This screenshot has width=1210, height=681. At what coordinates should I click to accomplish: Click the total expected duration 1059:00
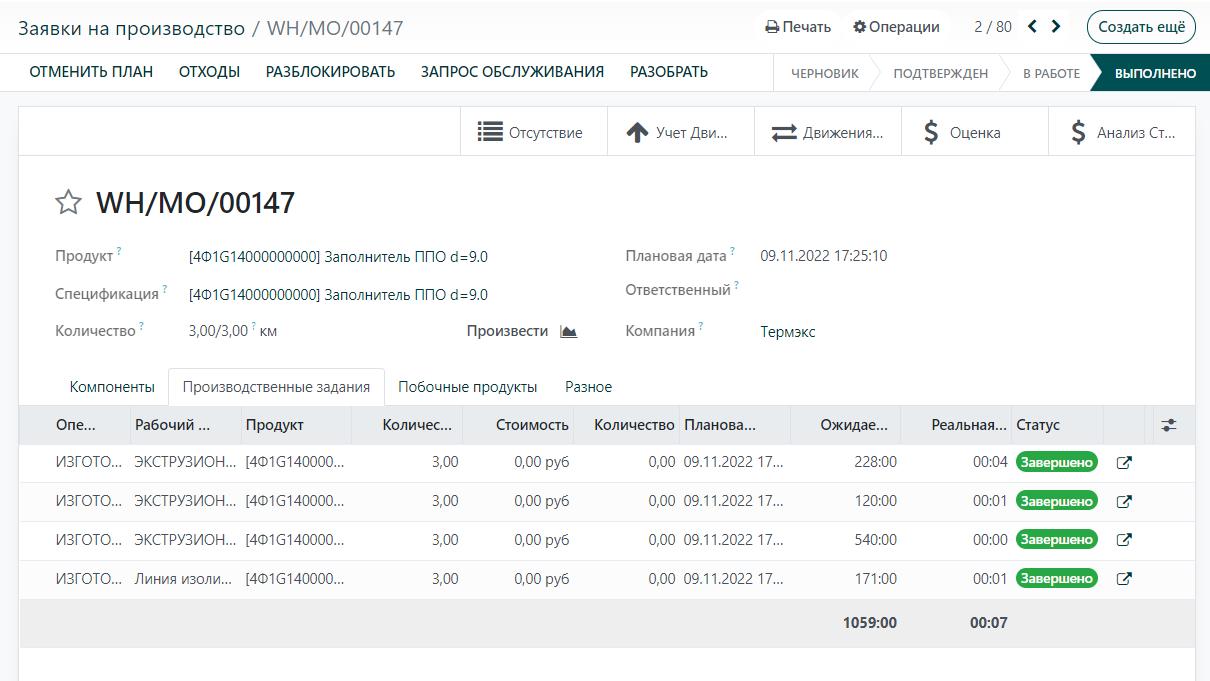[x=869, y=623]
